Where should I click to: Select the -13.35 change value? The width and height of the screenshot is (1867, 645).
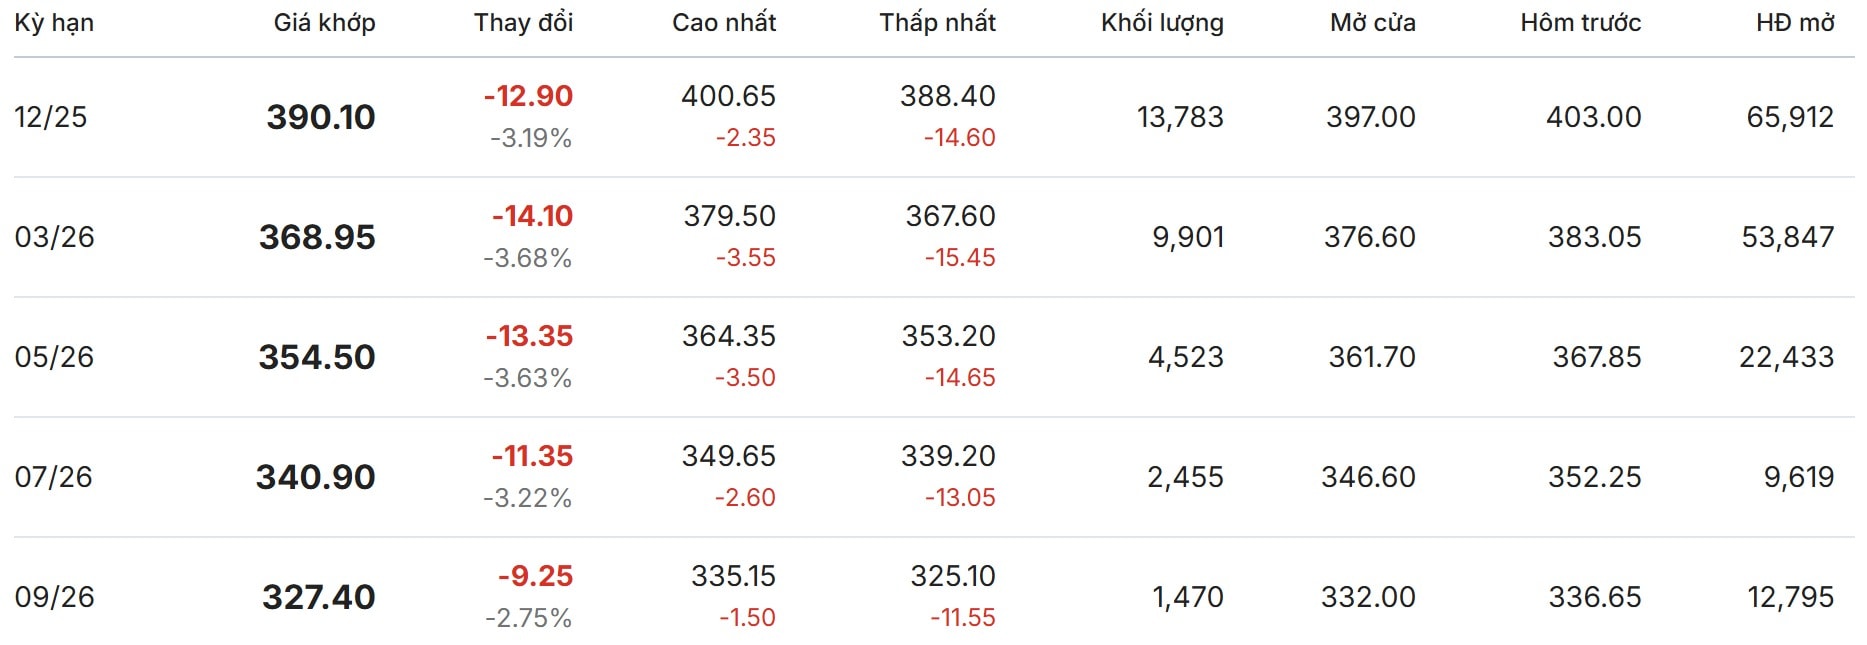click(x=529, y=336)
